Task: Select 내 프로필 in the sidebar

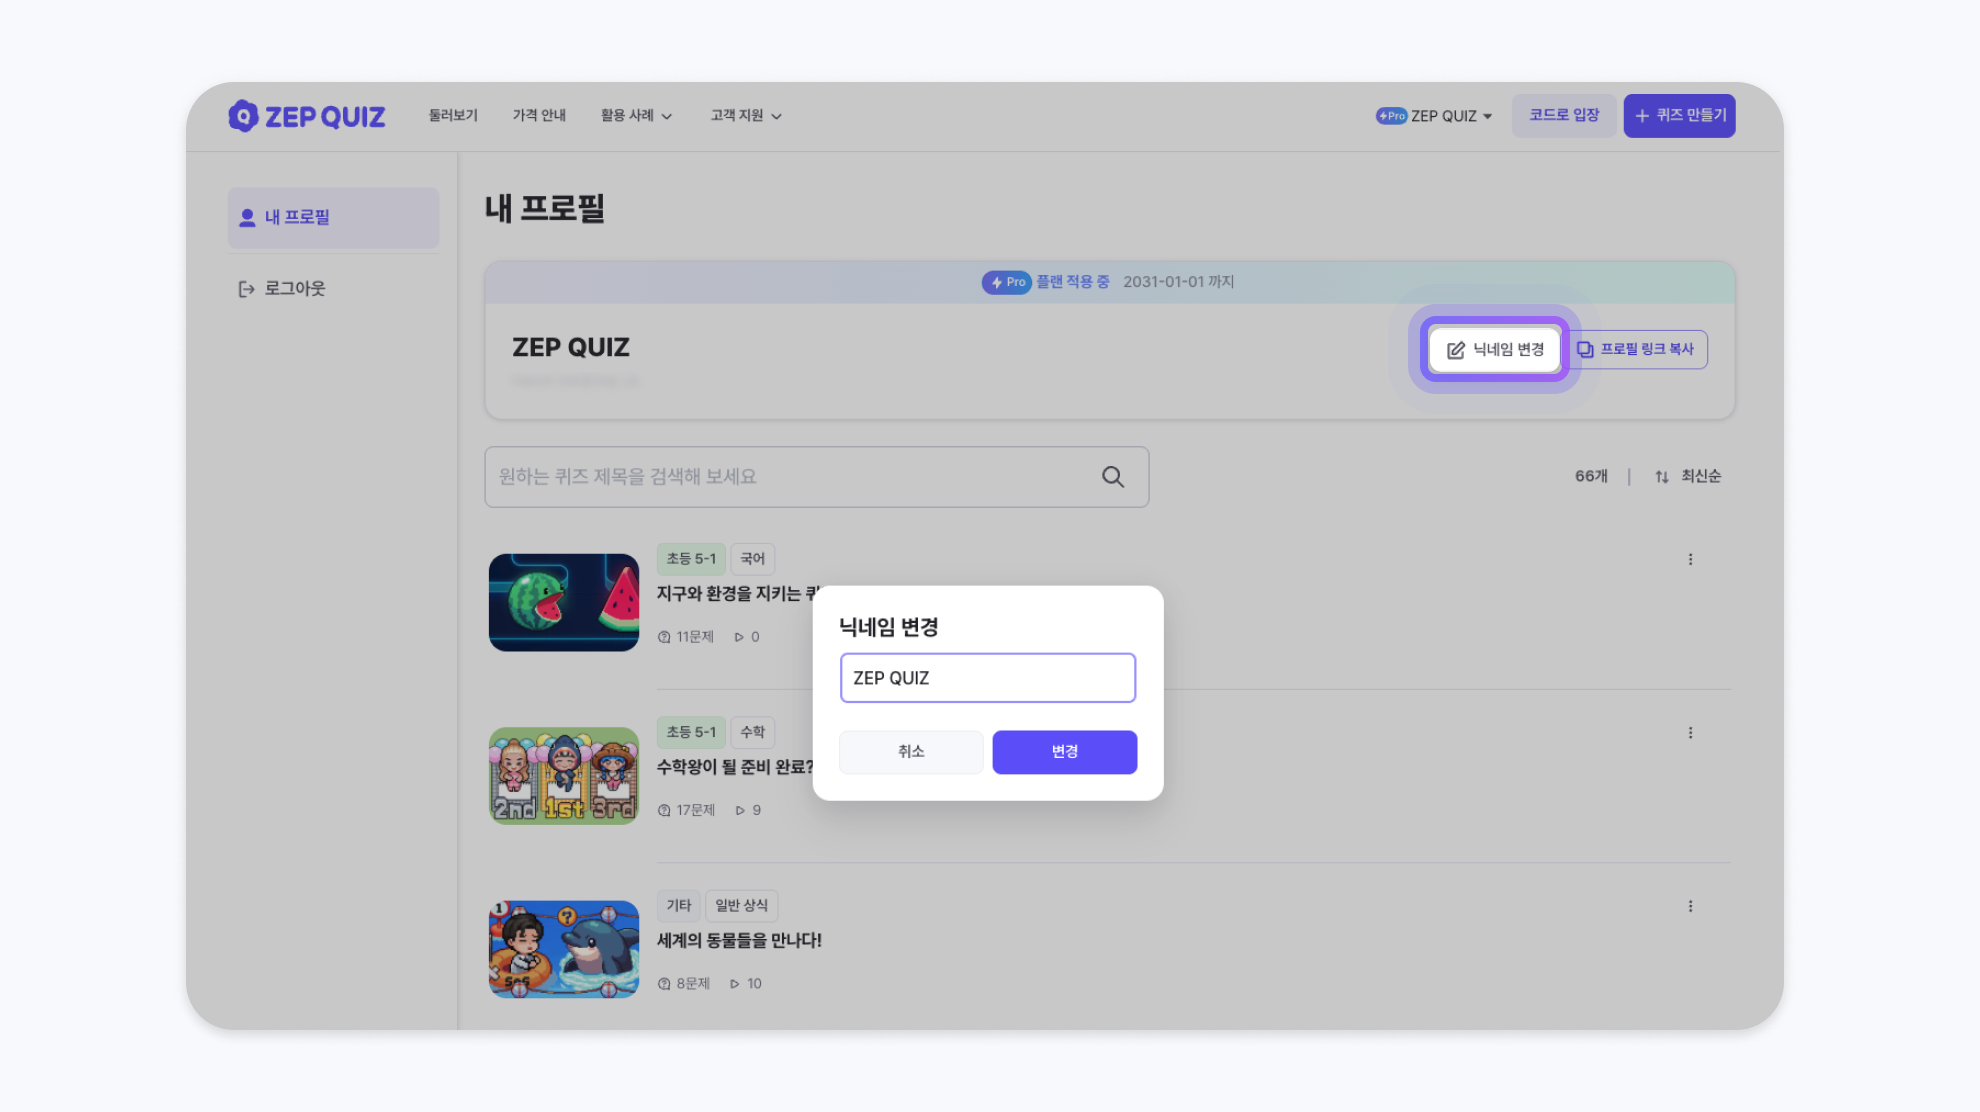Action: (x=333, y=218)
